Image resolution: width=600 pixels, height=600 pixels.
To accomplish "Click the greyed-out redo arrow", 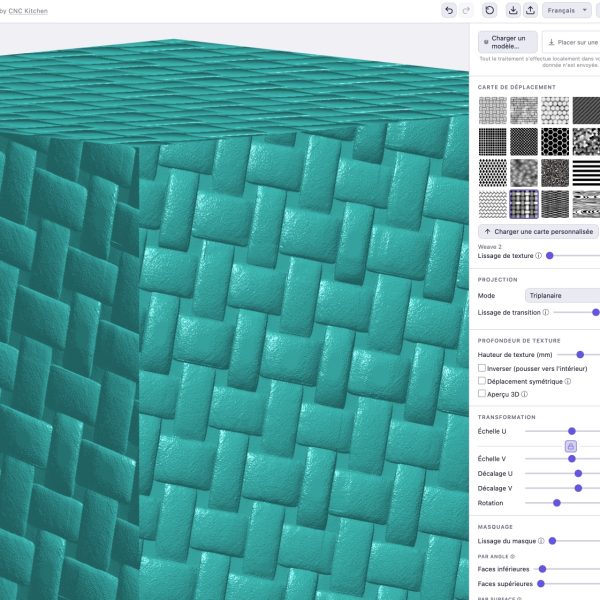I will point(466,10).
